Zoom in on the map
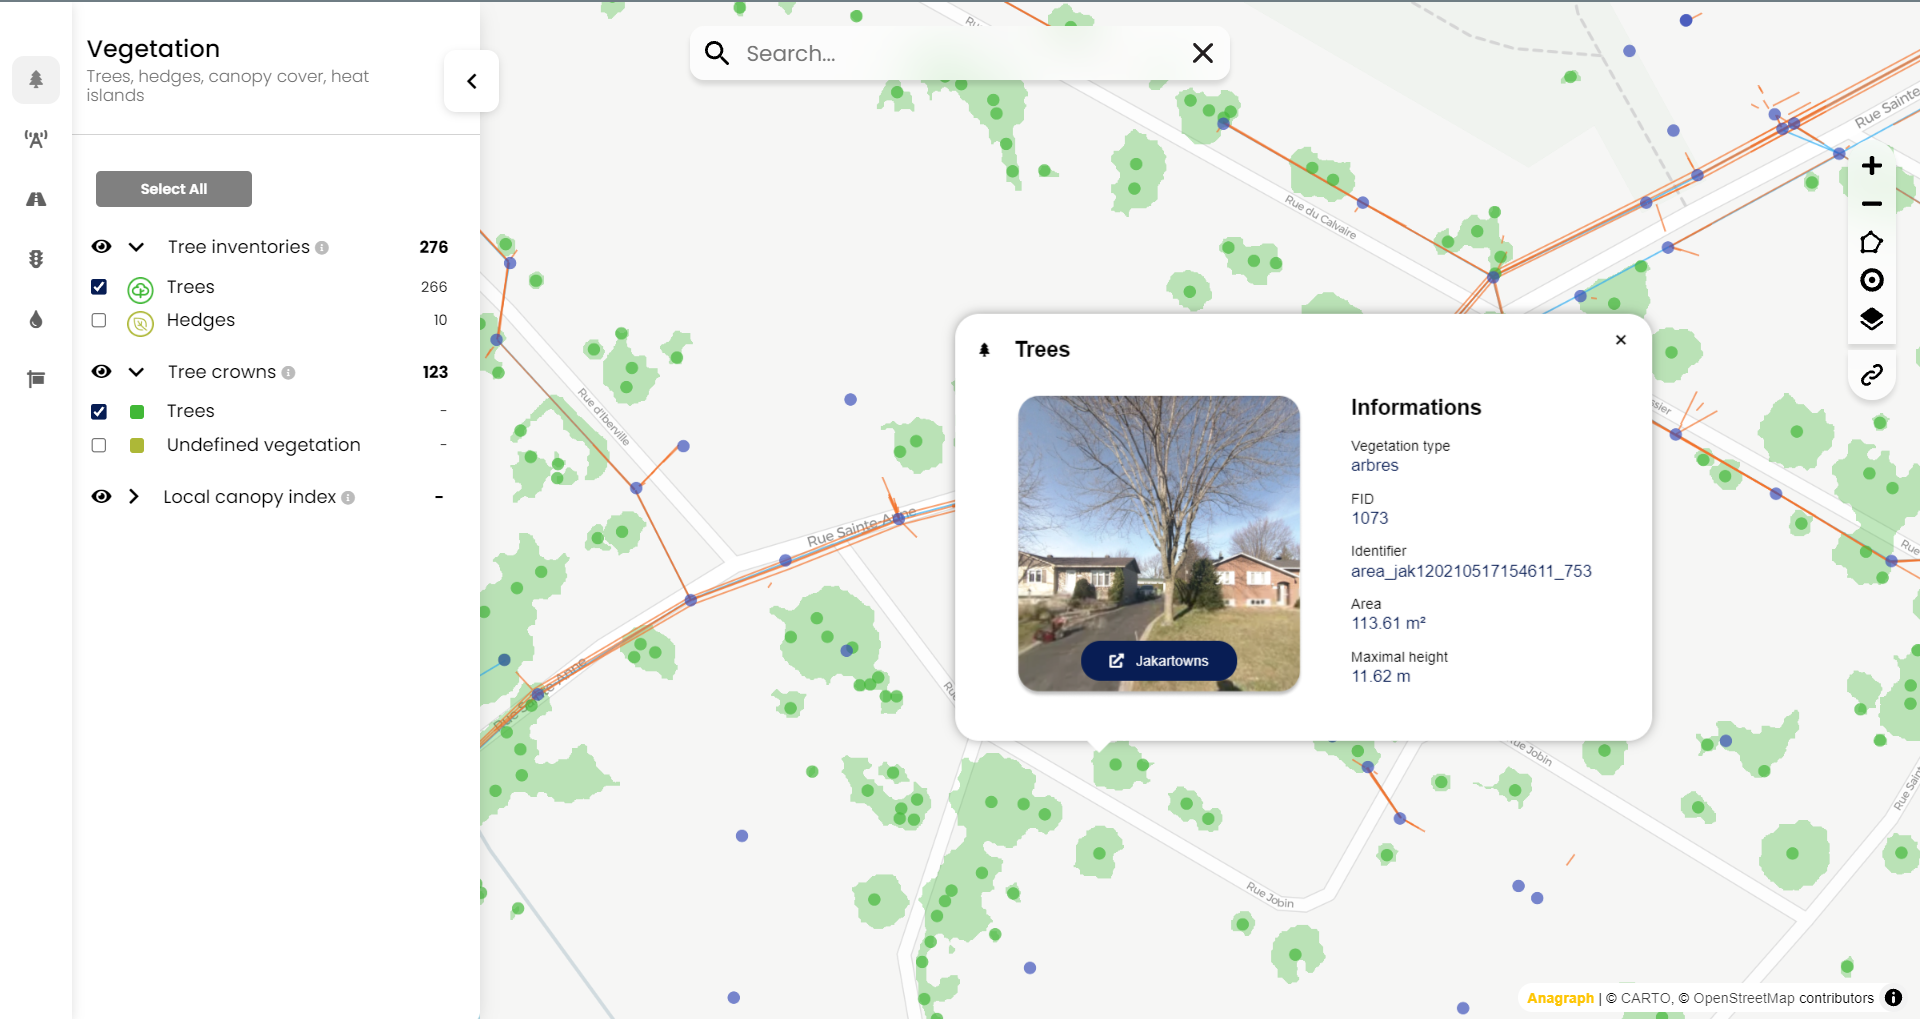Image resolution: width=1920 pixels, height=1019 pixels. click(x=1871, y=166)
